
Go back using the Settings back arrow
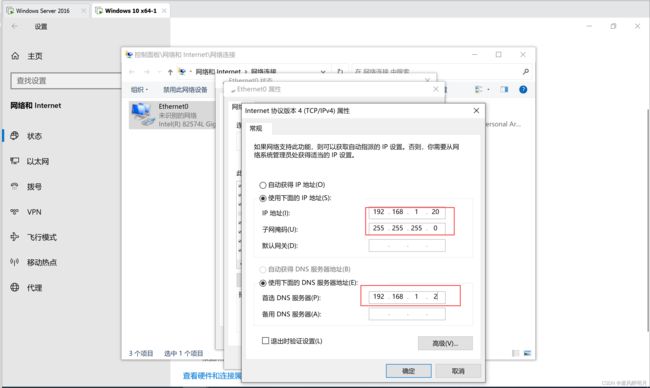tap(15, 27)
